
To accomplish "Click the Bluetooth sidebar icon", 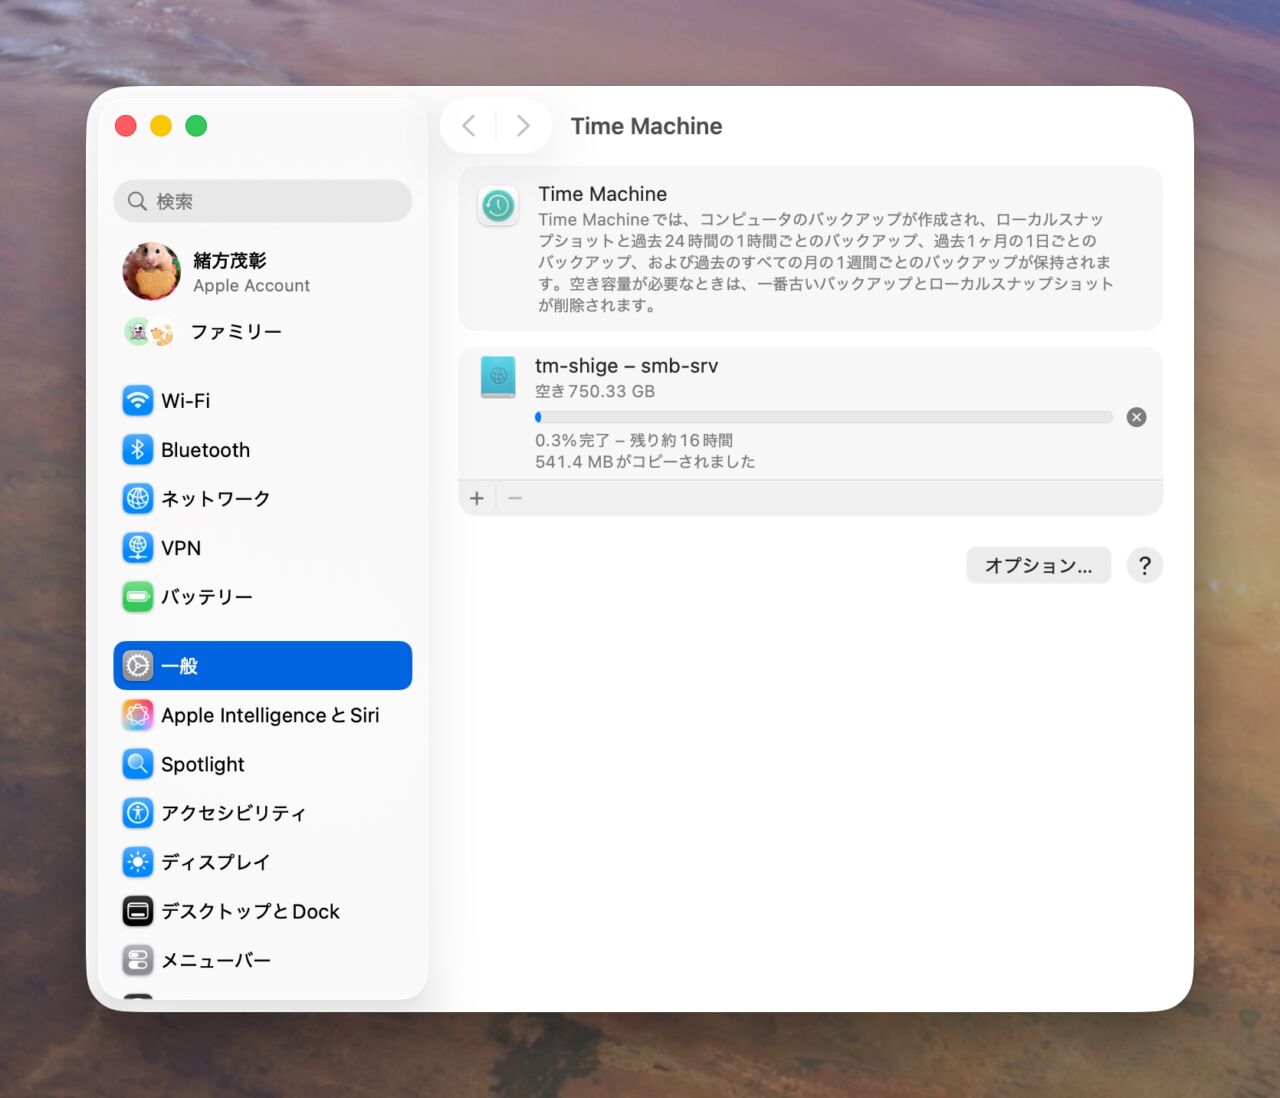I will (x=138, y=450).
